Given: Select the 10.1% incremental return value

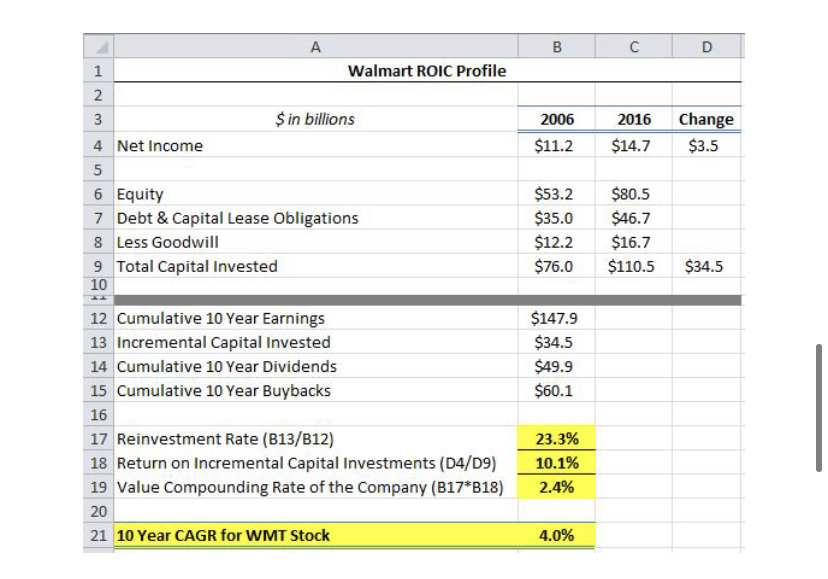Looking at the screenshot, I should [x=555, y=462].
